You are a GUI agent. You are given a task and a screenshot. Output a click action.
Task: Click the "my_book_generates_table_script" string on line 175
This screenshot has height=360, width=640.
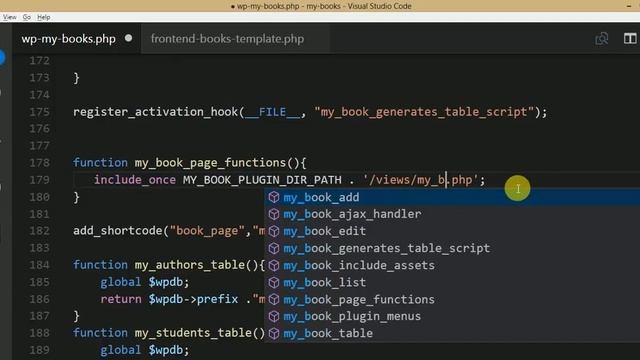pos(424,112)
